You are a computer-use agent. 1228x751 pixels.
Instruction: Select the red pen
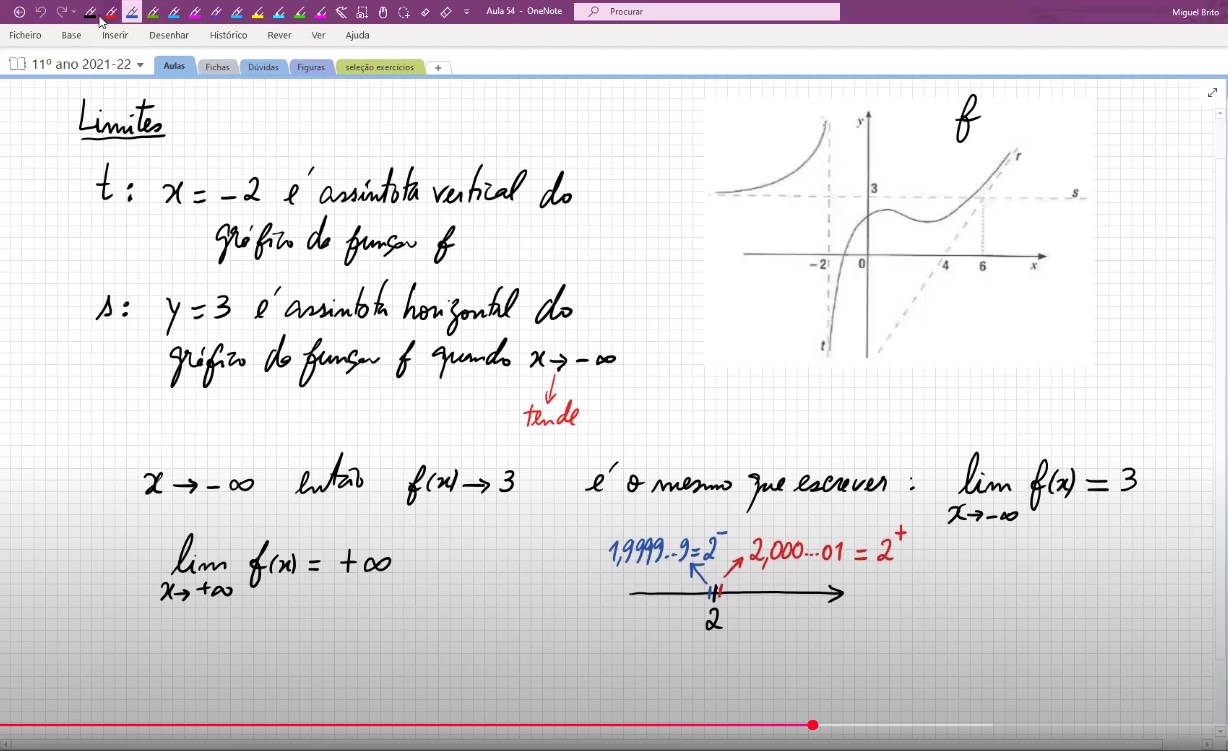(111, 12)
